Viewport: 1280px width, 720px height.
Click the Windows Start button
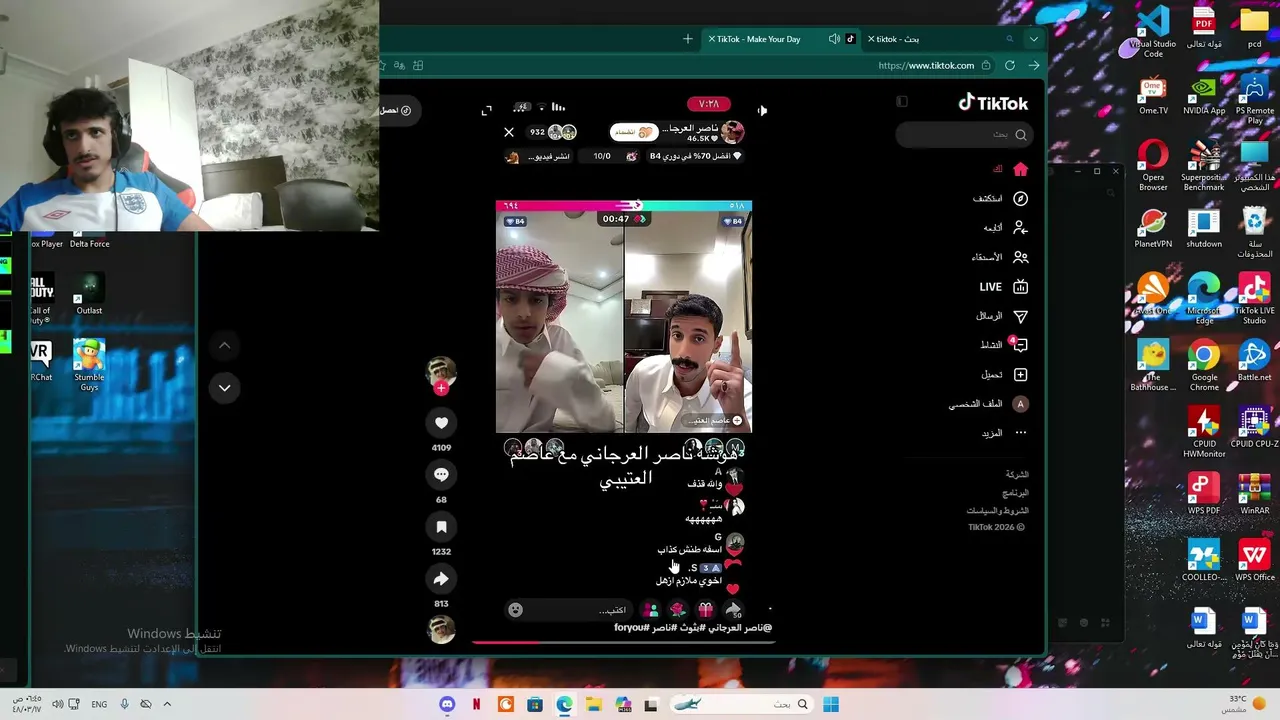click(831, 704)
